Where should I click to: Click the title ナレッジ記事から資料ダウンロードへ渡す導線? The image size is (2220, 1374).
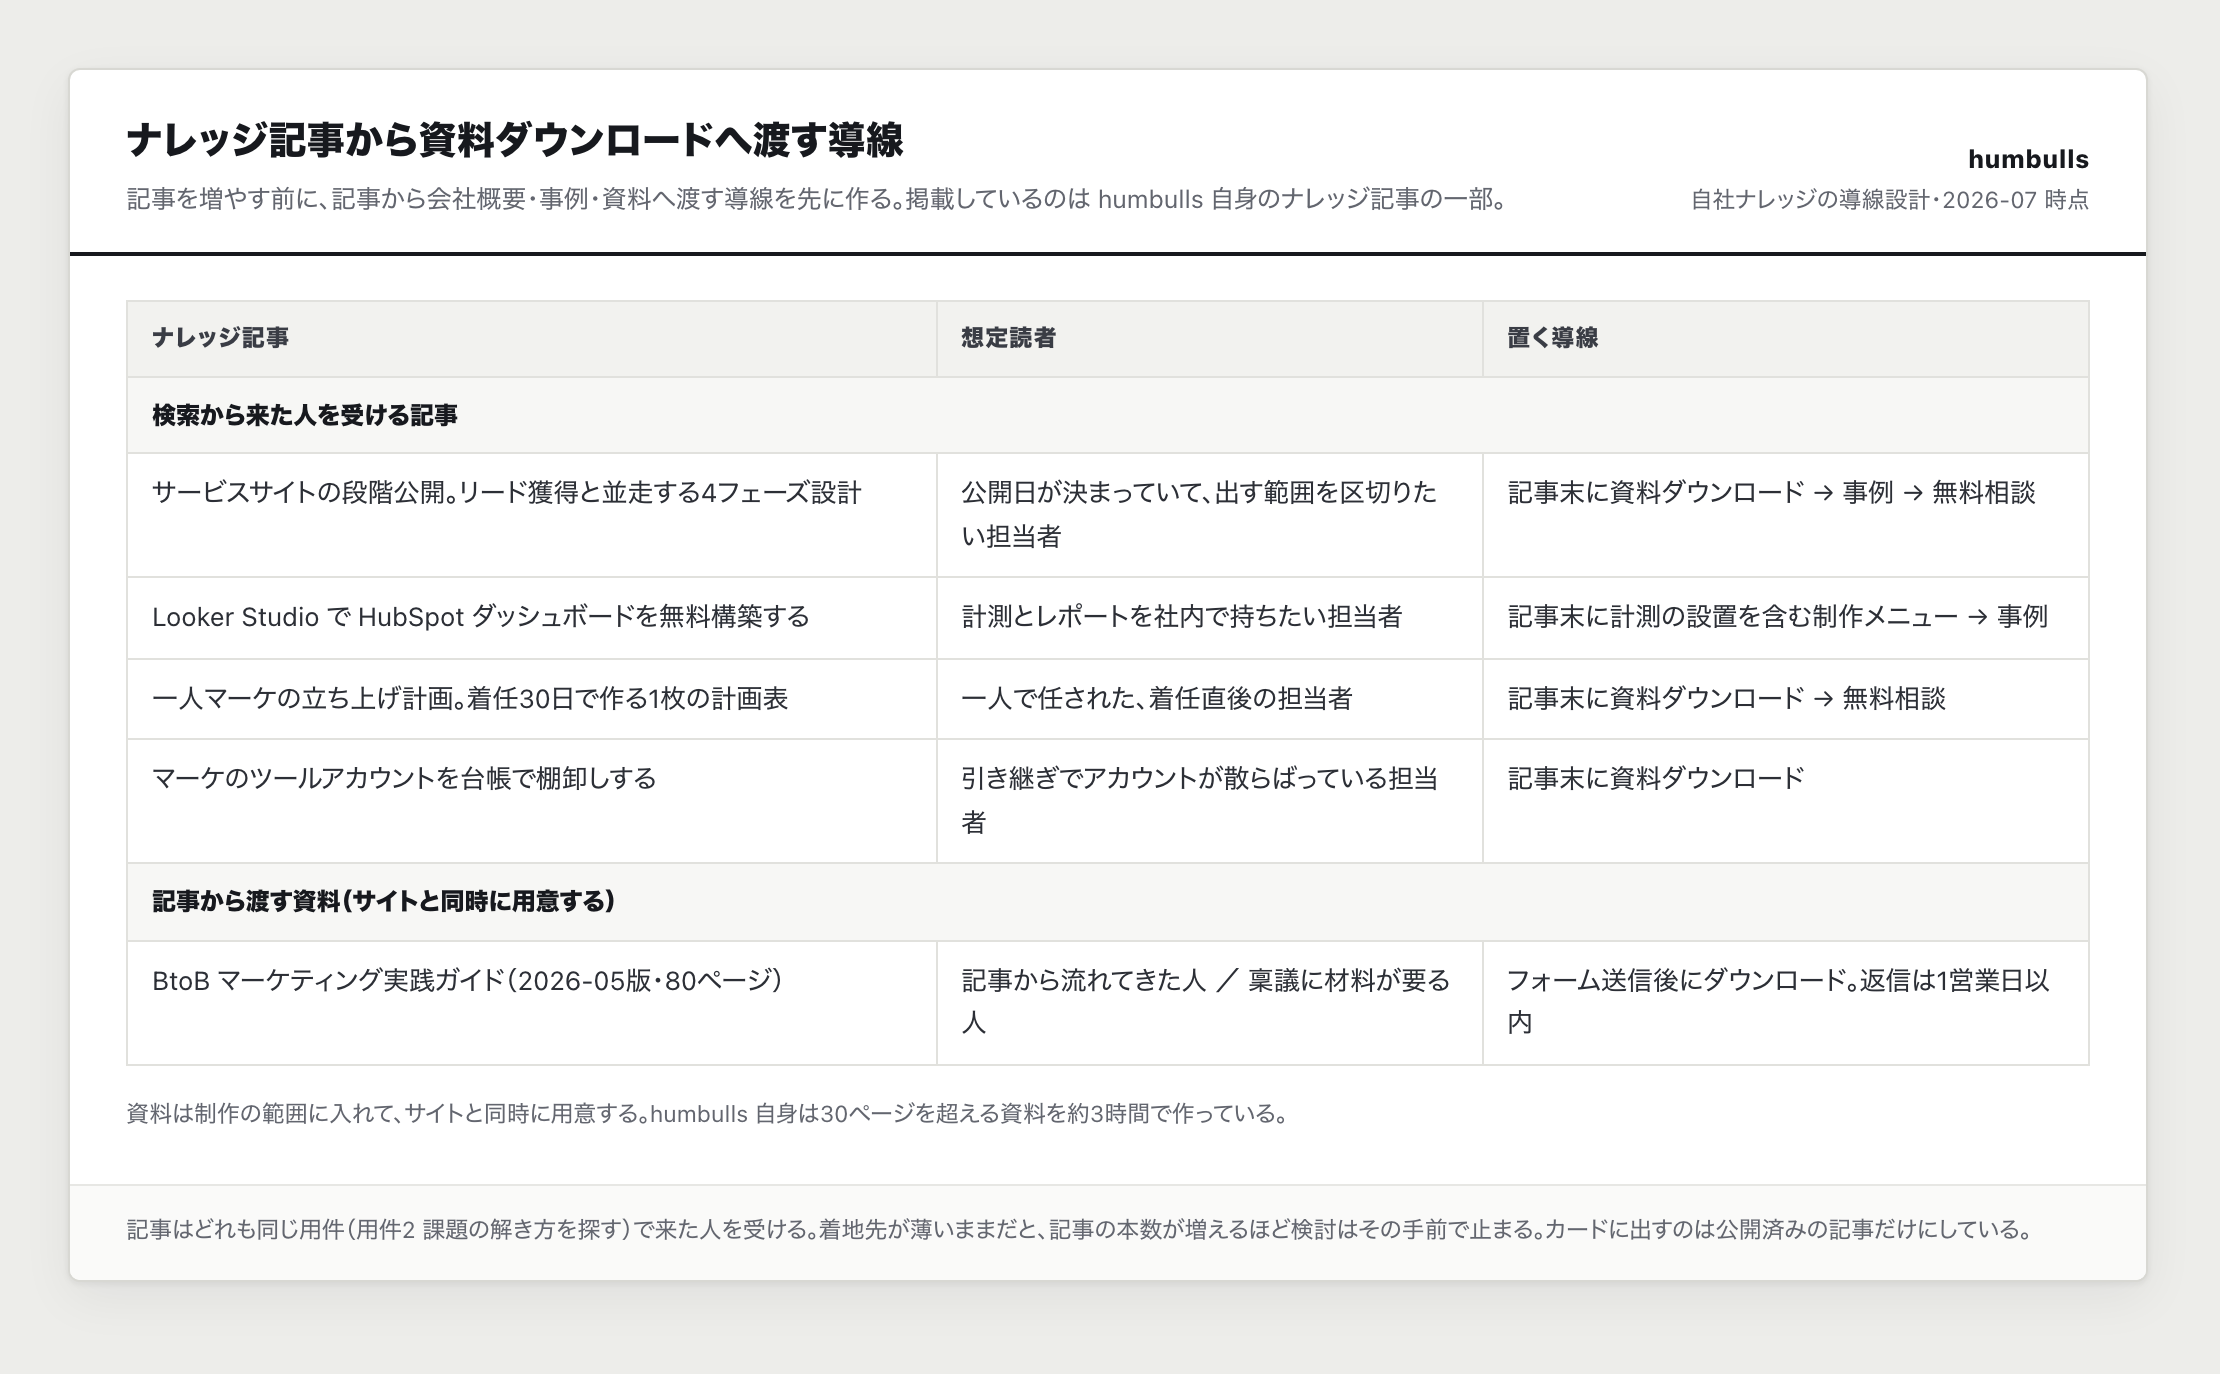pyautogui.click(x=515, y=141)
